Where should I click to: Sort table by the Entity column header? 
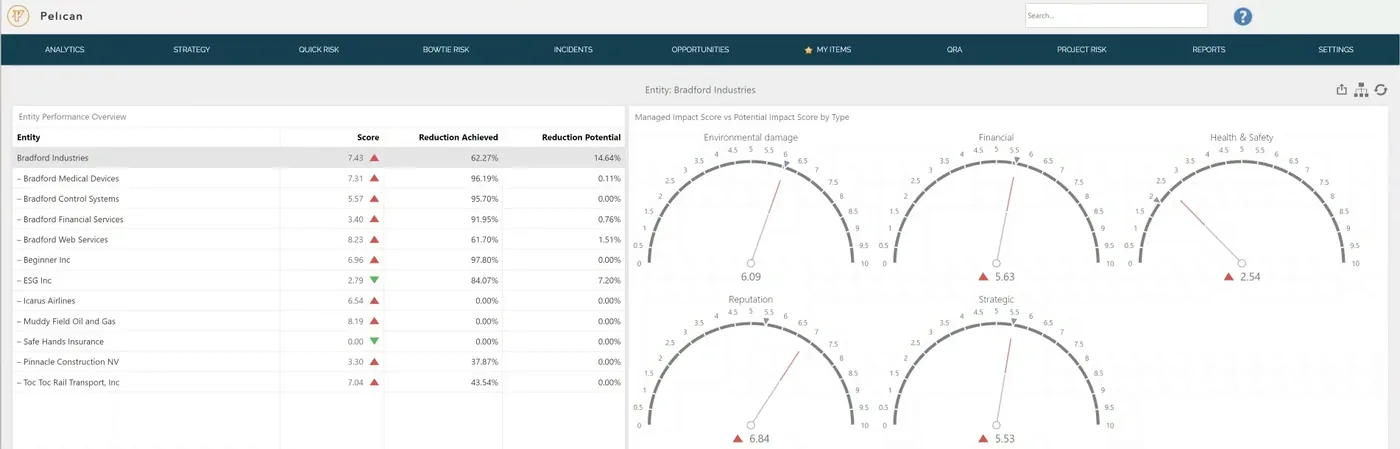point(29,137)
